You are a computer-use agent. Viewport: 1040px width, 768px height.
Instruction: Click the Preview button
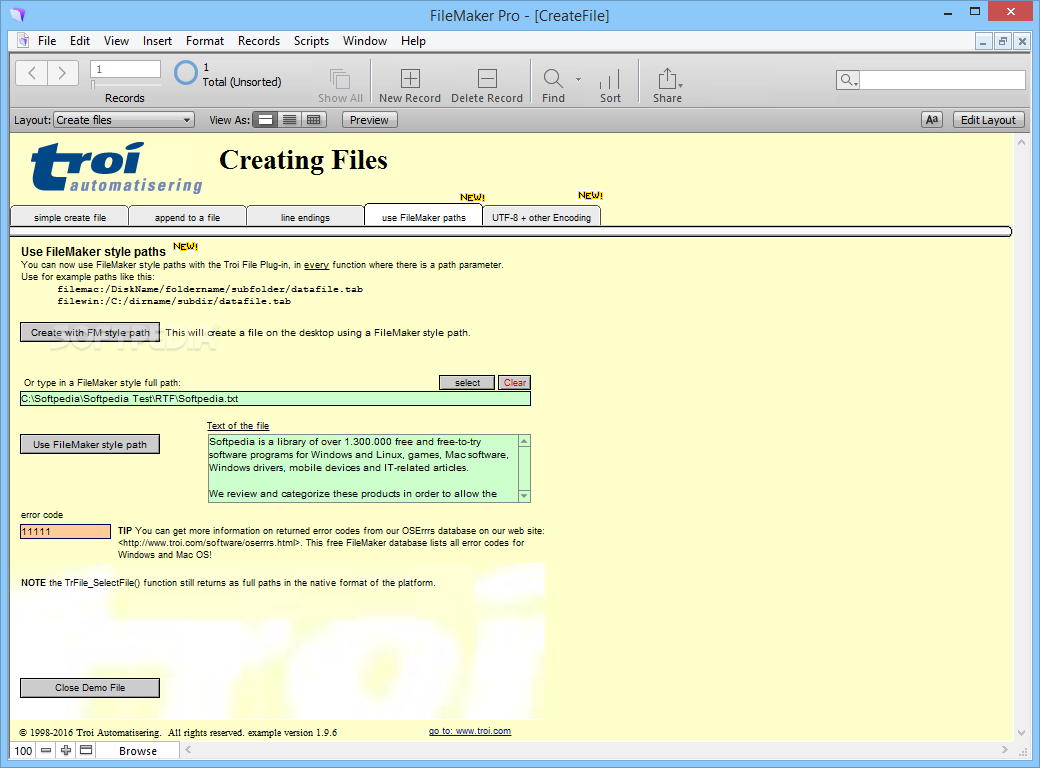(x=369, y=120)
